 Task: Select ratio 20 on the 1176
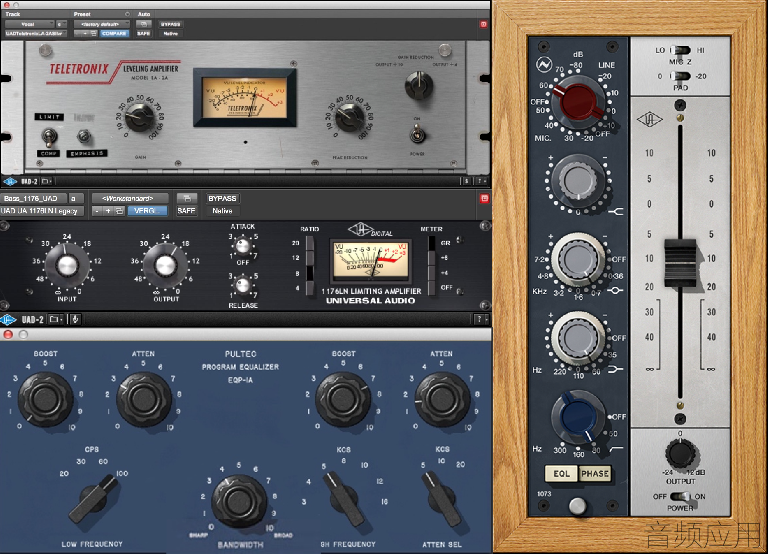pos(310,243)
